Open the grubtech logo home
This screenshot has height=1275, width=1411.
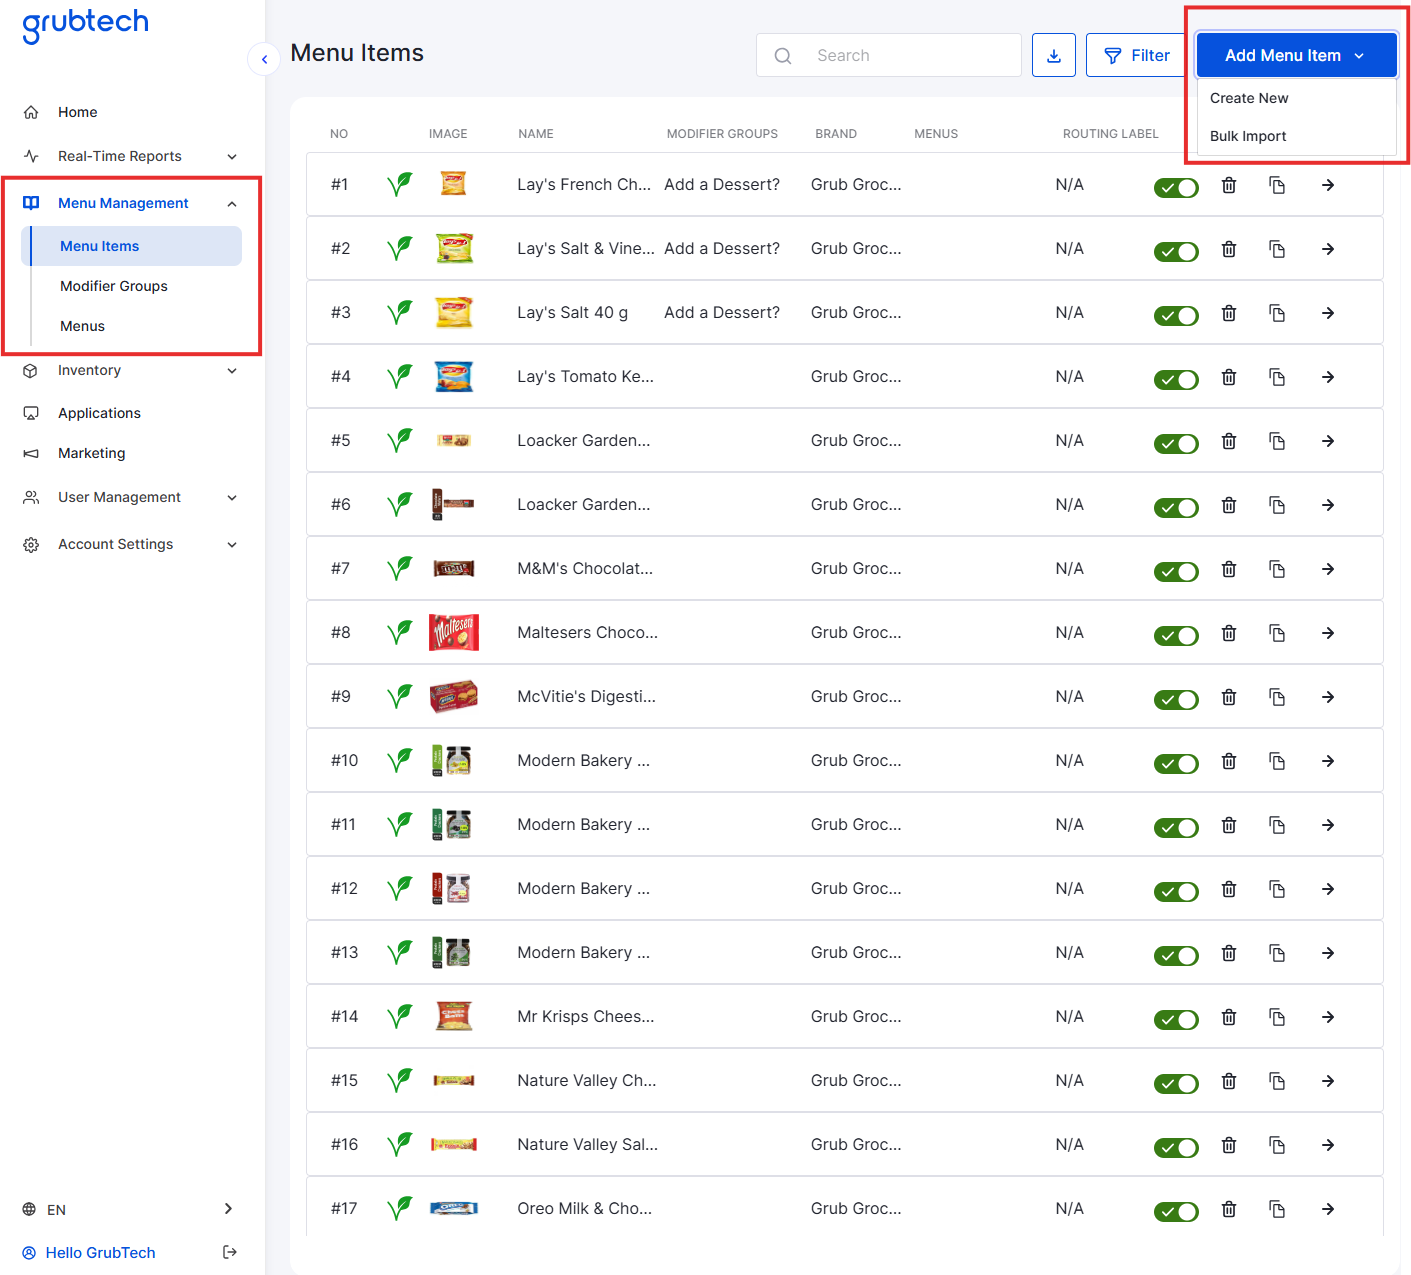[85, 24]
